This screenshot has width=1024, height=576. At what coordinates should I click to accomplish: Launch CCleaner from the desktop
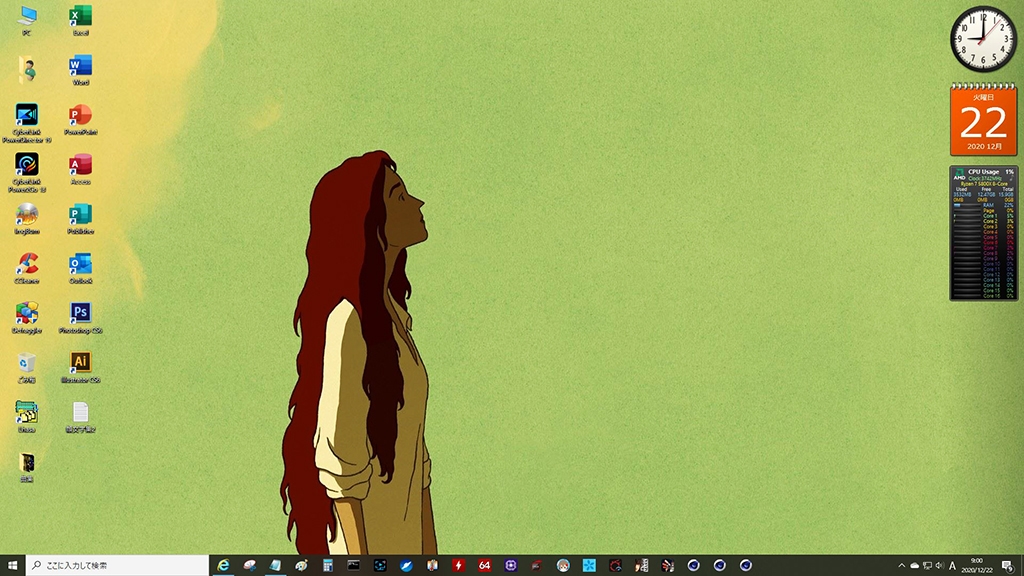[x=27, y=264]
